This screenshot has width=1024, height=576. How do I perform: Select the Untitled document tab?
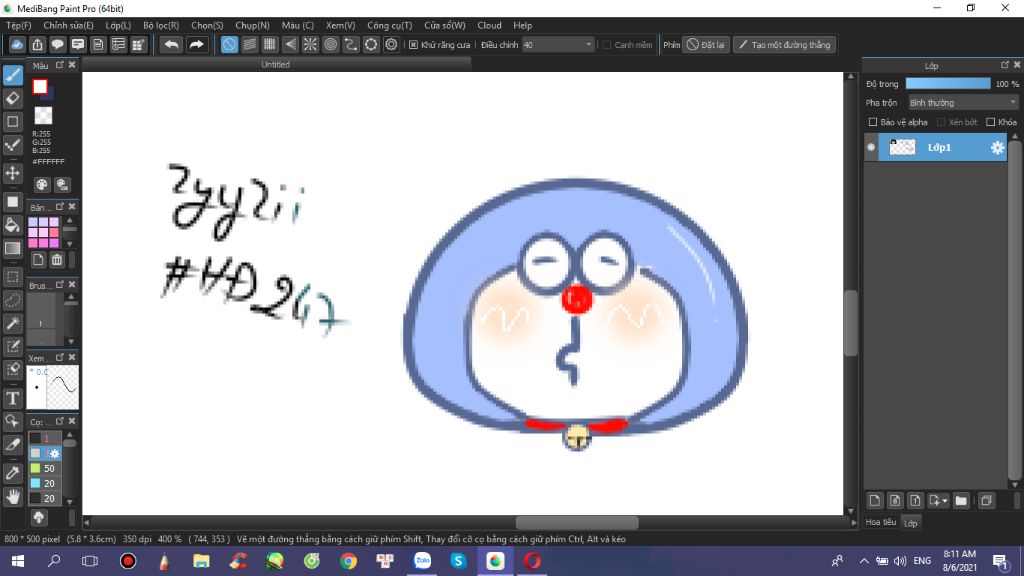276,65
